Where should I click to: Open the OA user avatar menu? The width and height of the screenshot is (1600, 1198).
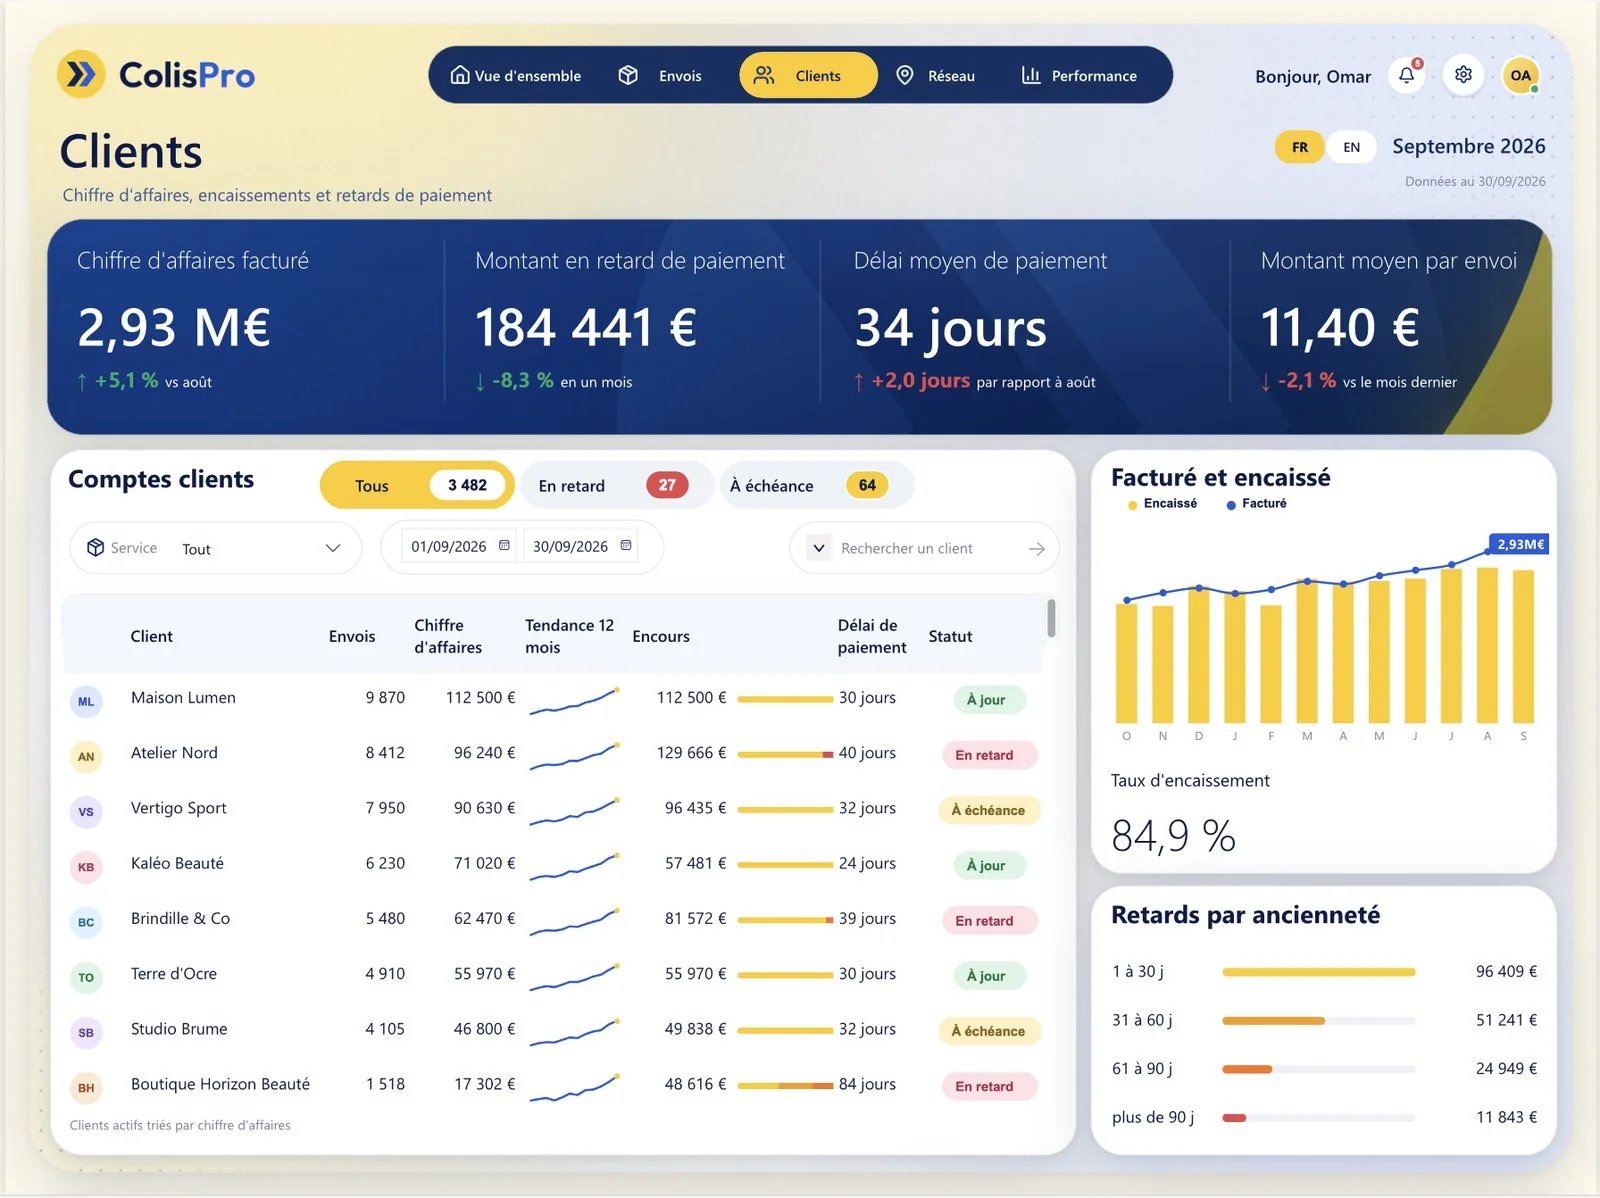[1520, 75]
